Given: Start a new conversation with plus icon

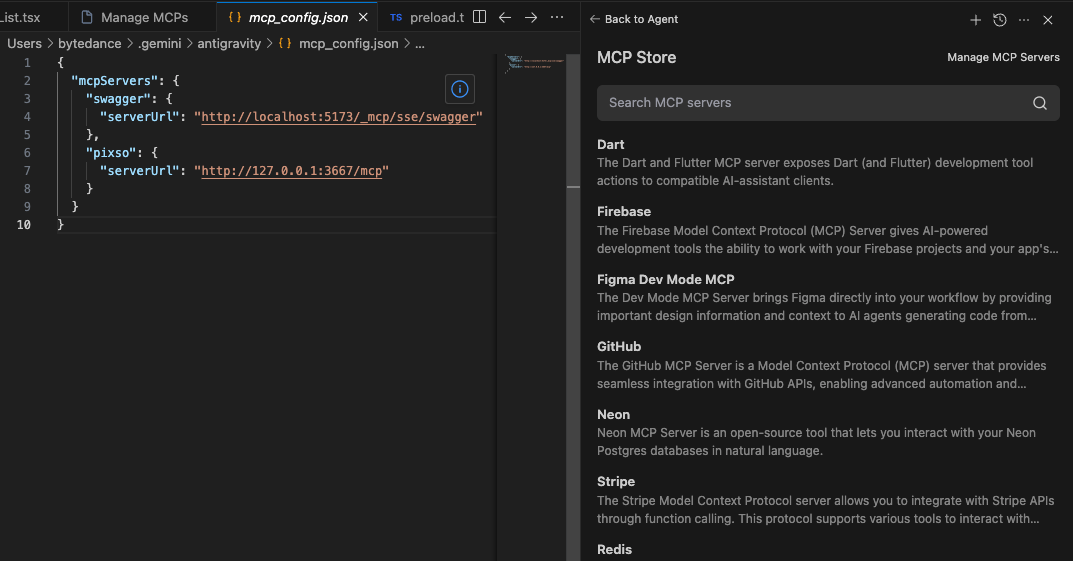Looking at the screenshot, I should coord(976,20).
